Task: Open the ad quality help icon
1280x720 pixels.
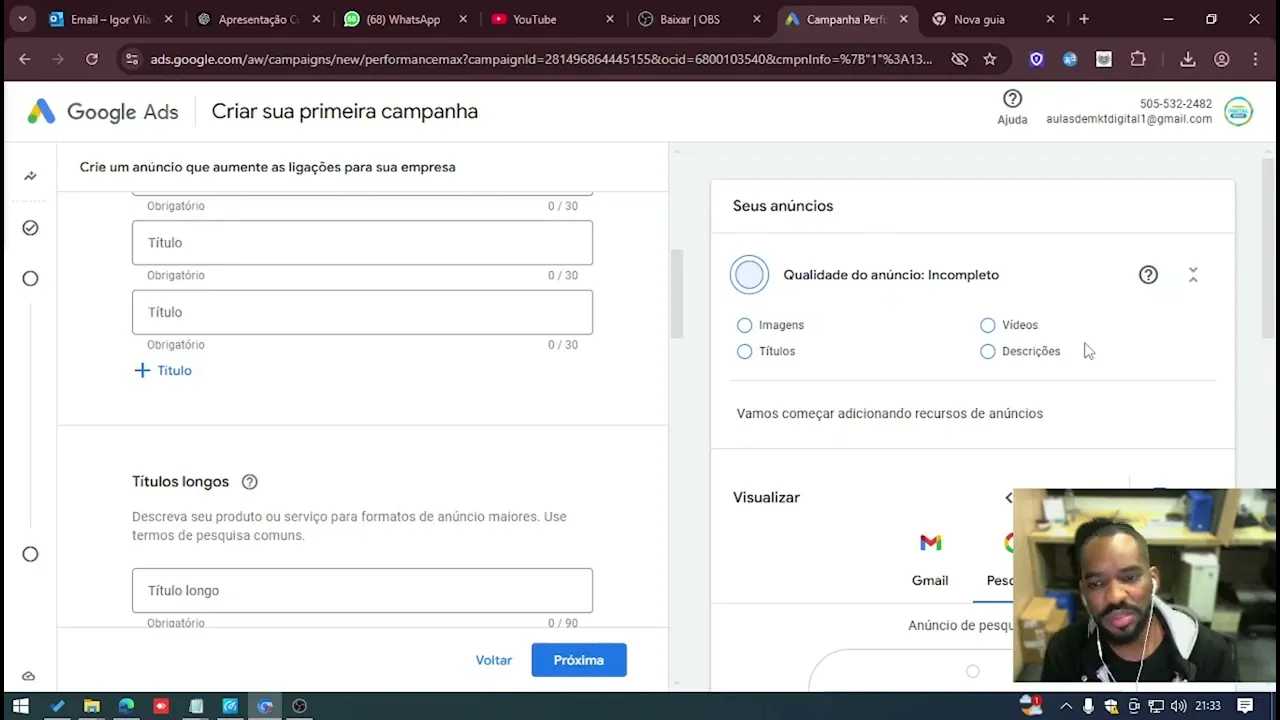Action: [1148, 275]
